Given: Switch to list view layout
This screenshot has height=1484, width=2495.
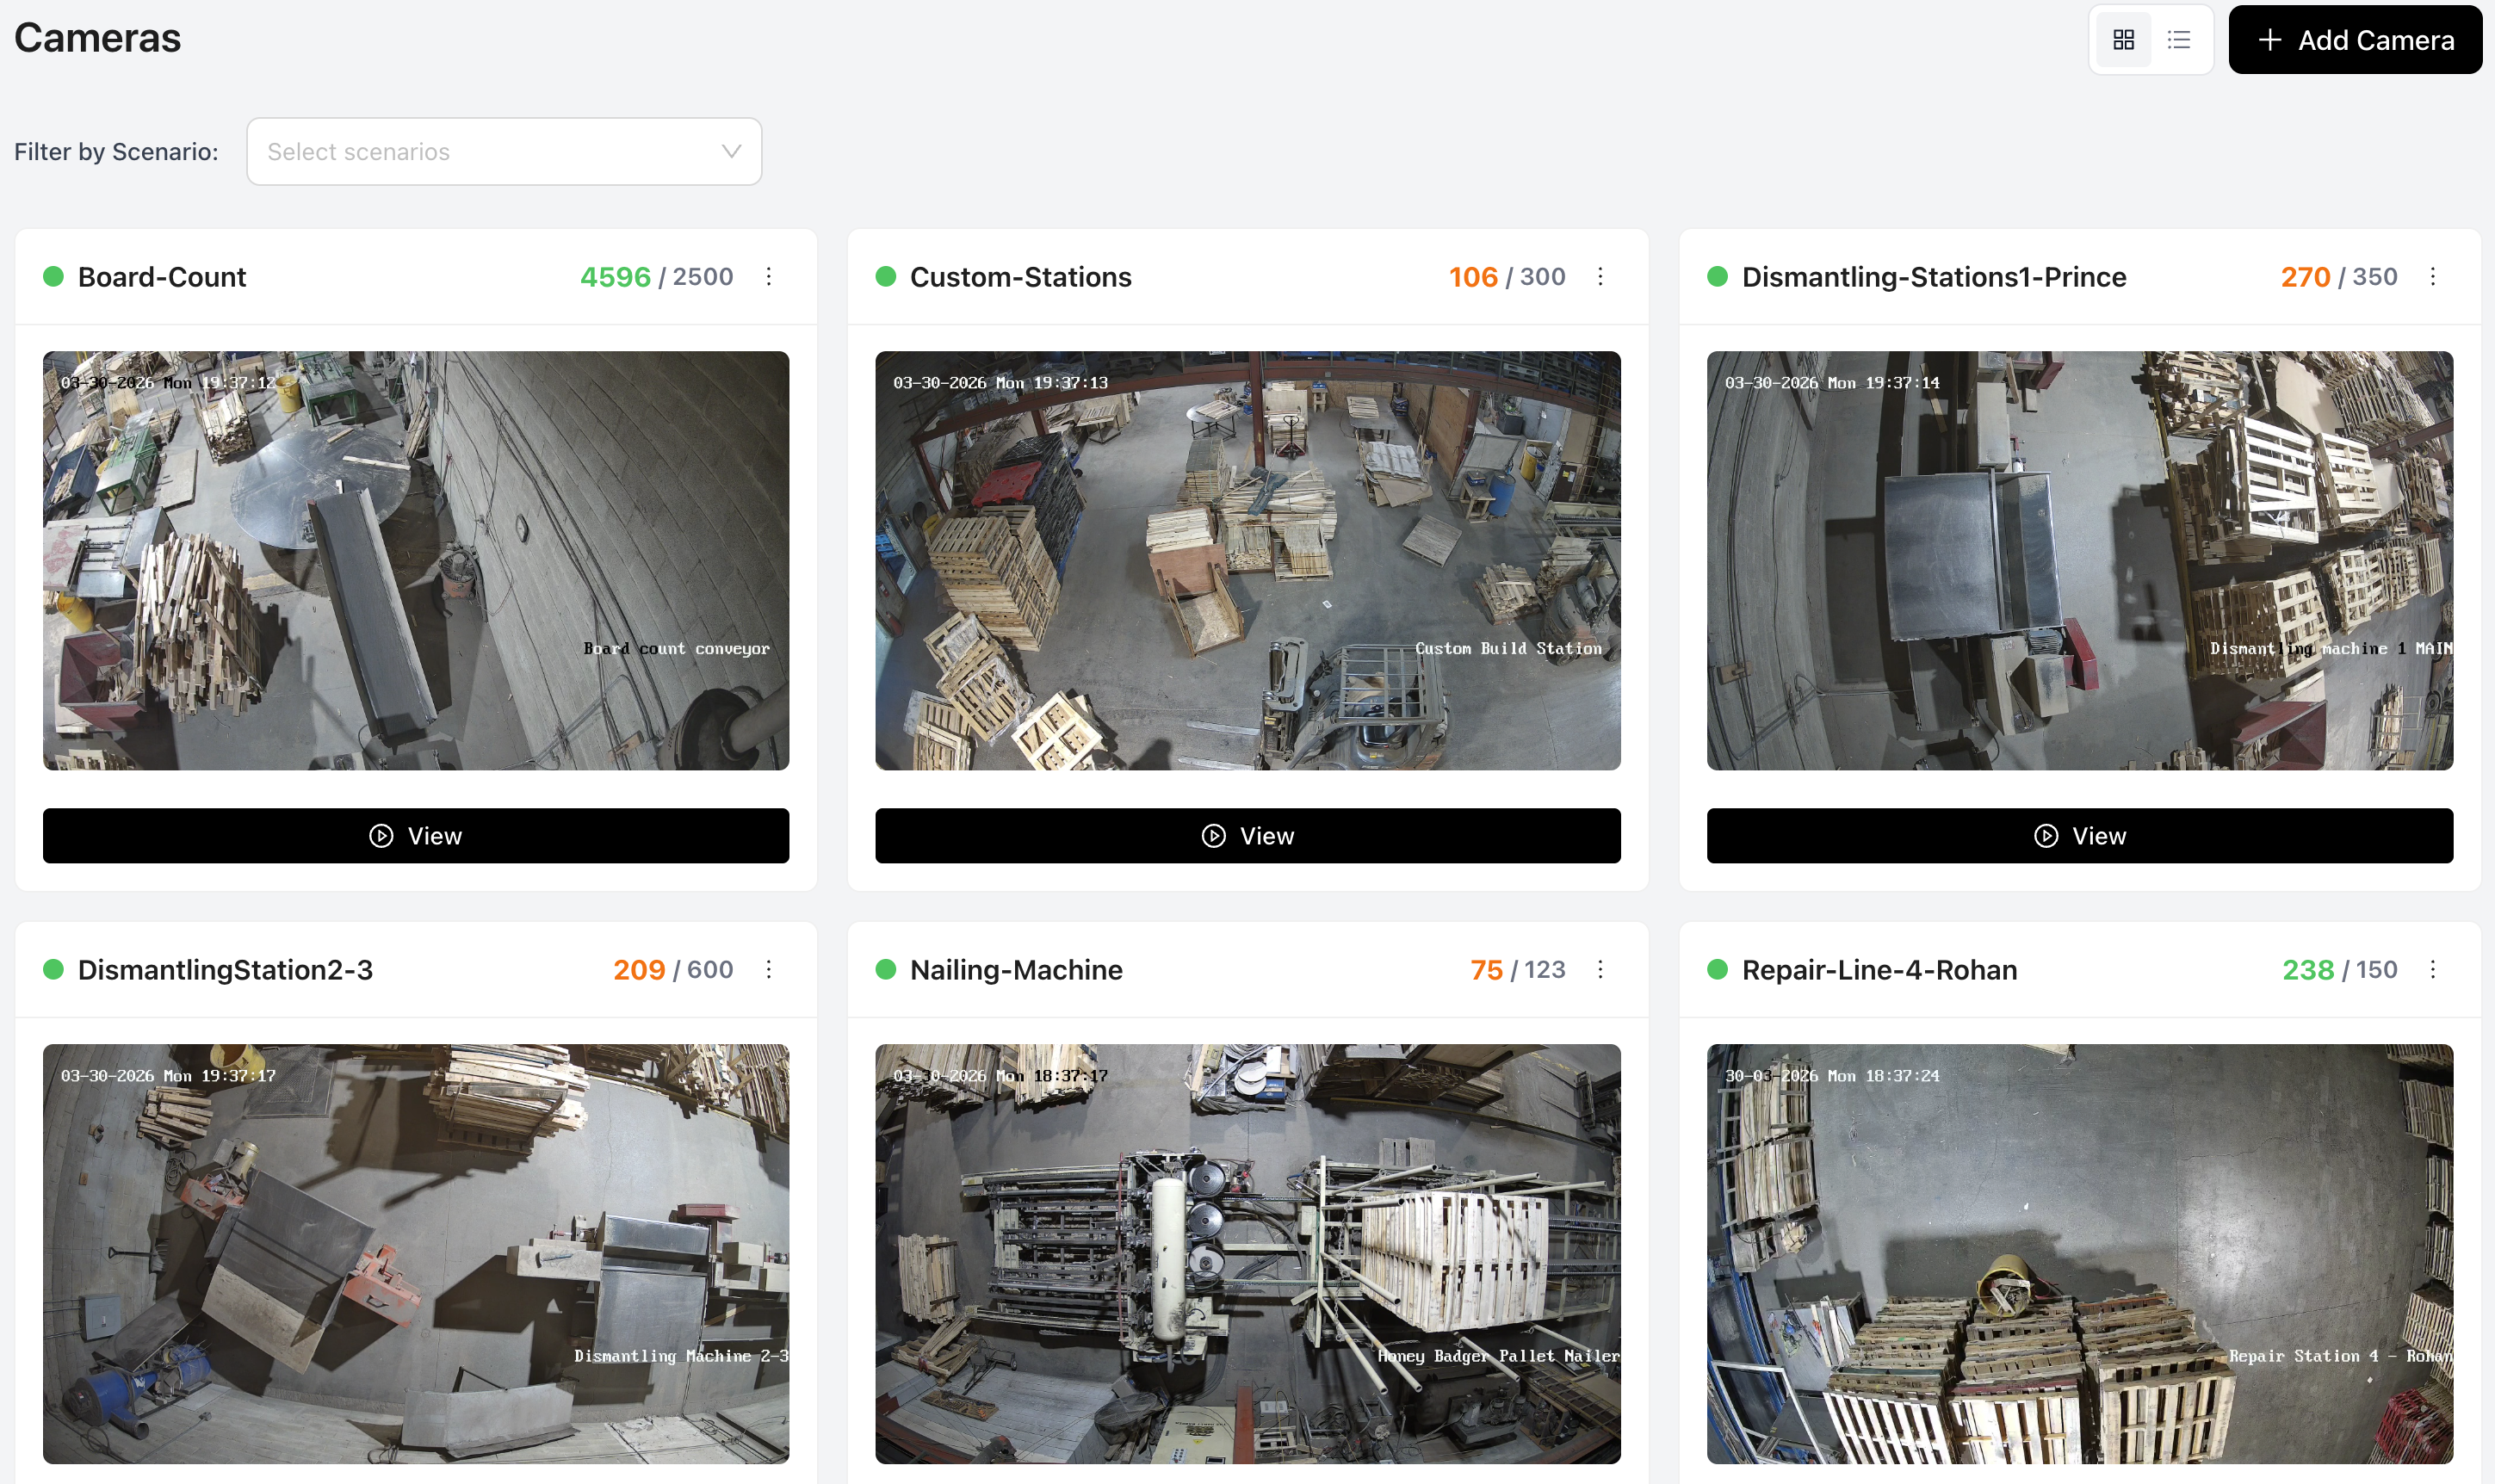Looking at the screenshot, I should [x=2178, y=39].
